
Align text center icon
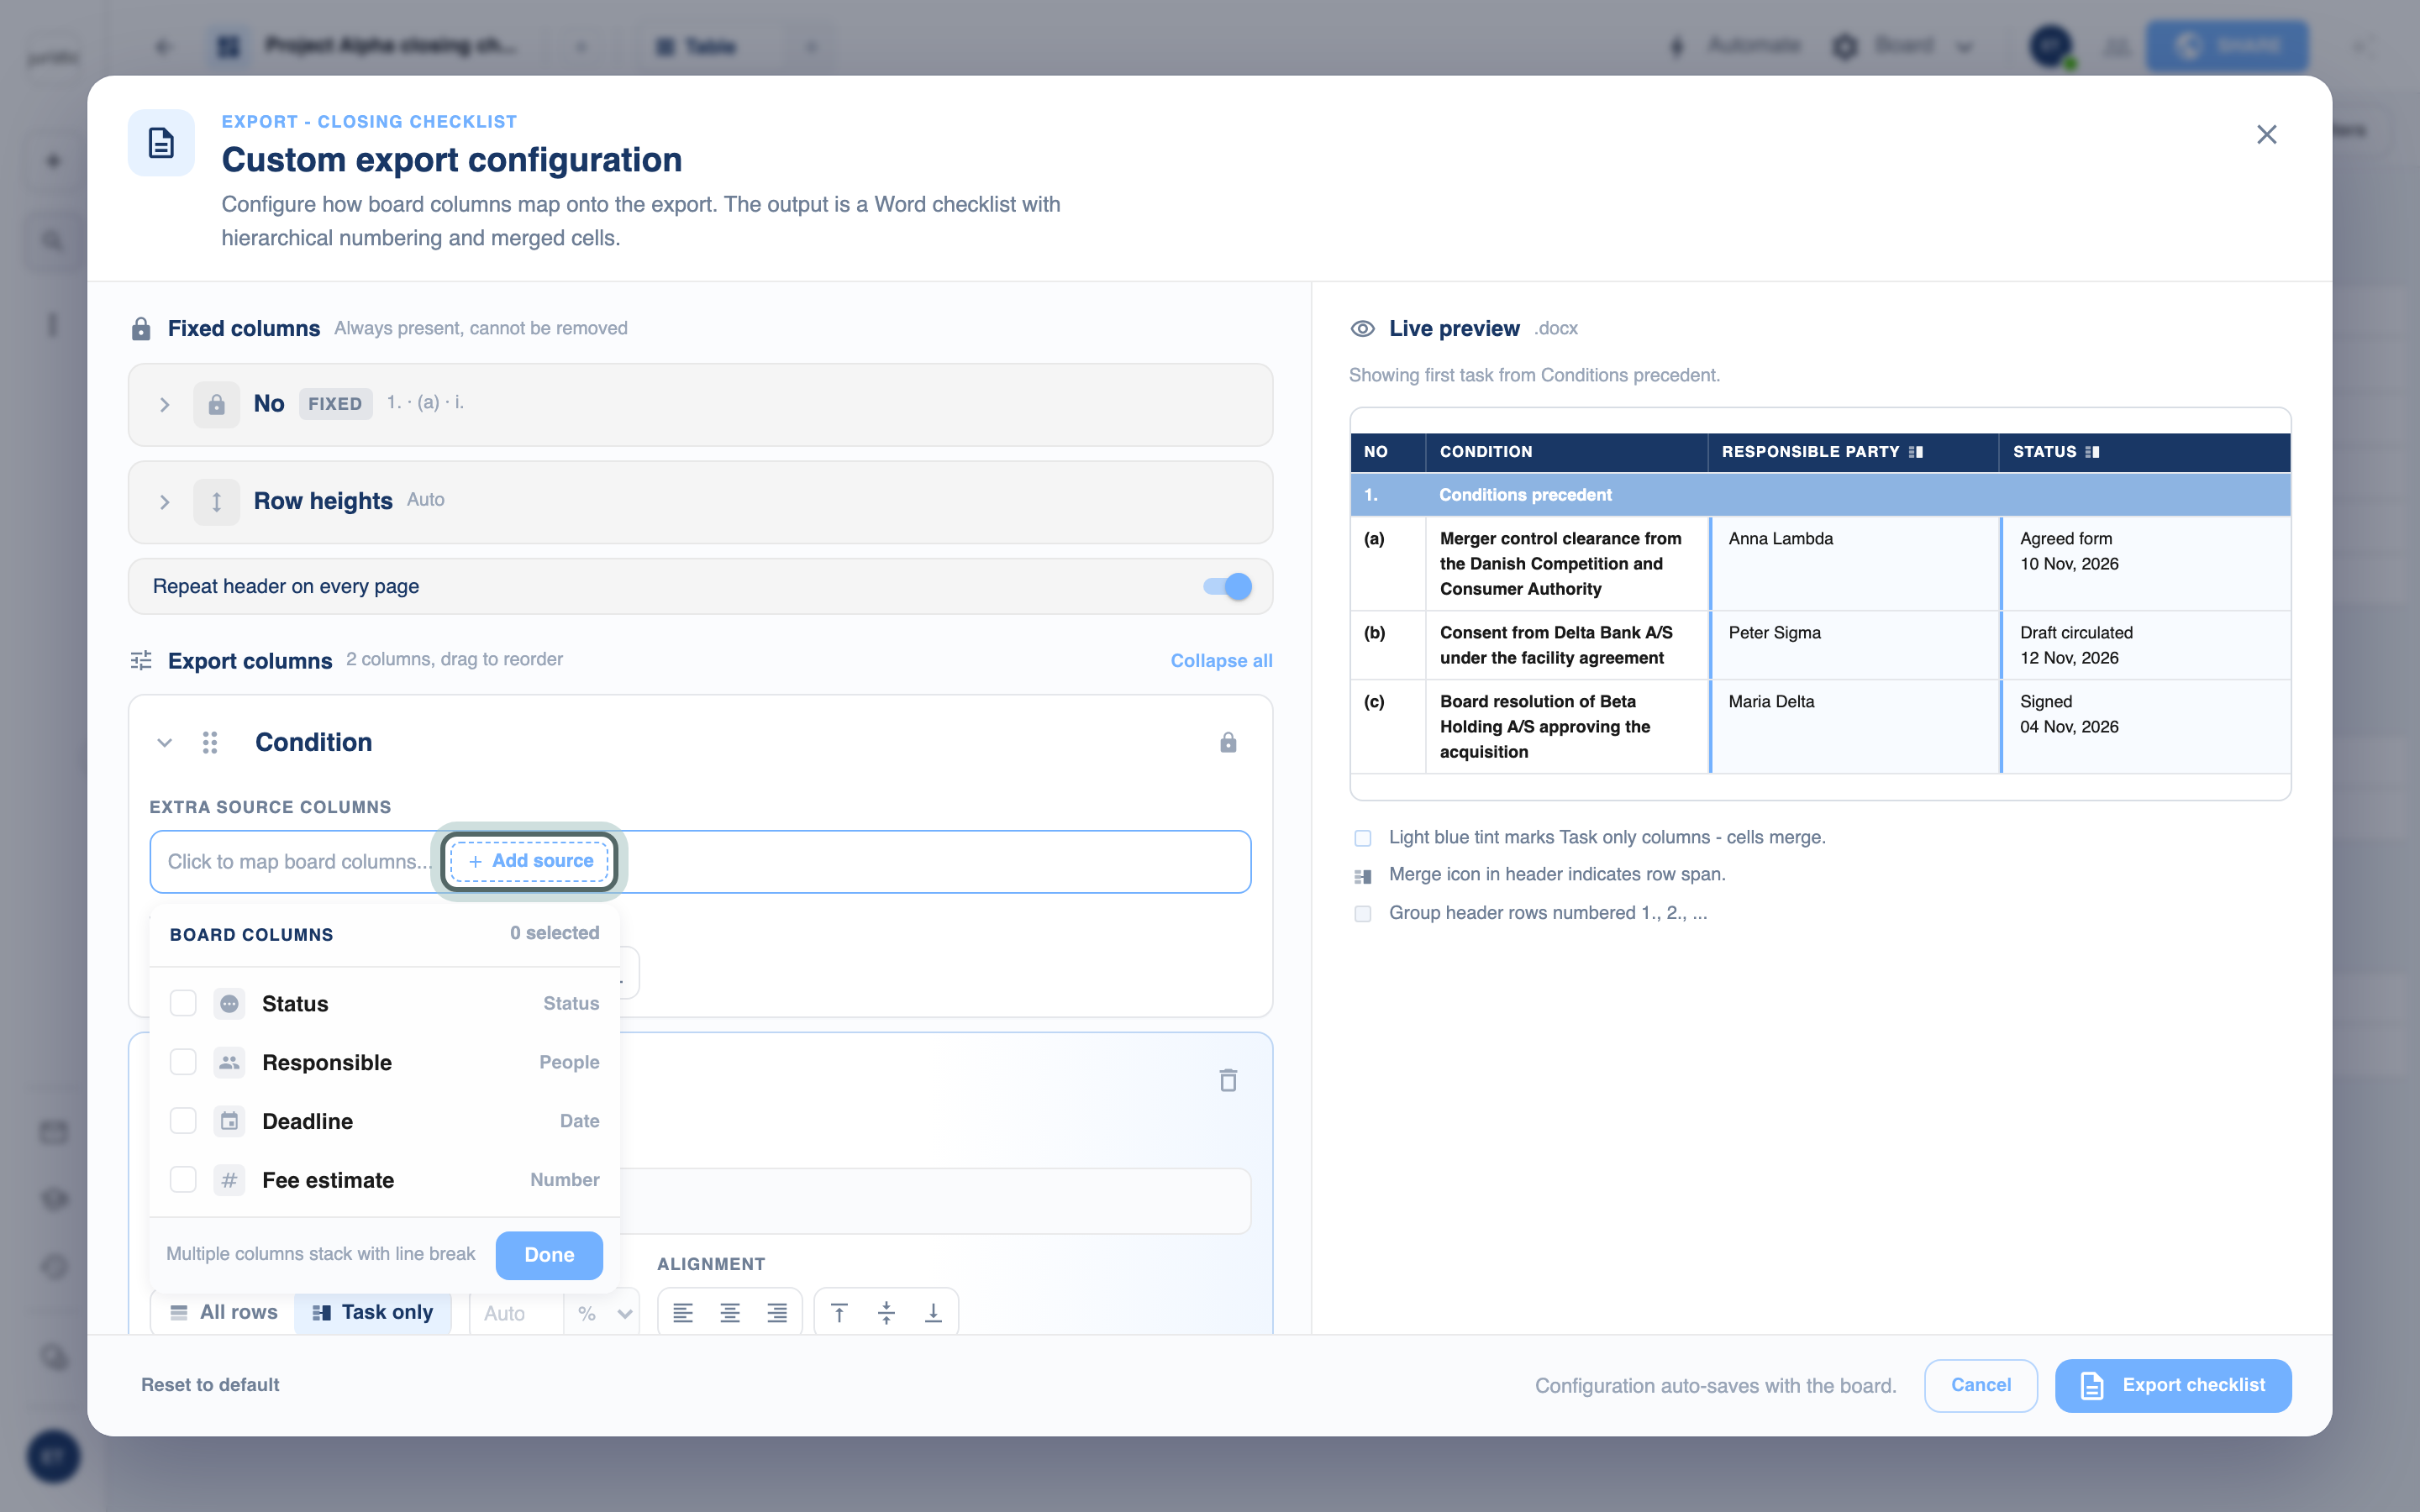tap(730, 1313)
